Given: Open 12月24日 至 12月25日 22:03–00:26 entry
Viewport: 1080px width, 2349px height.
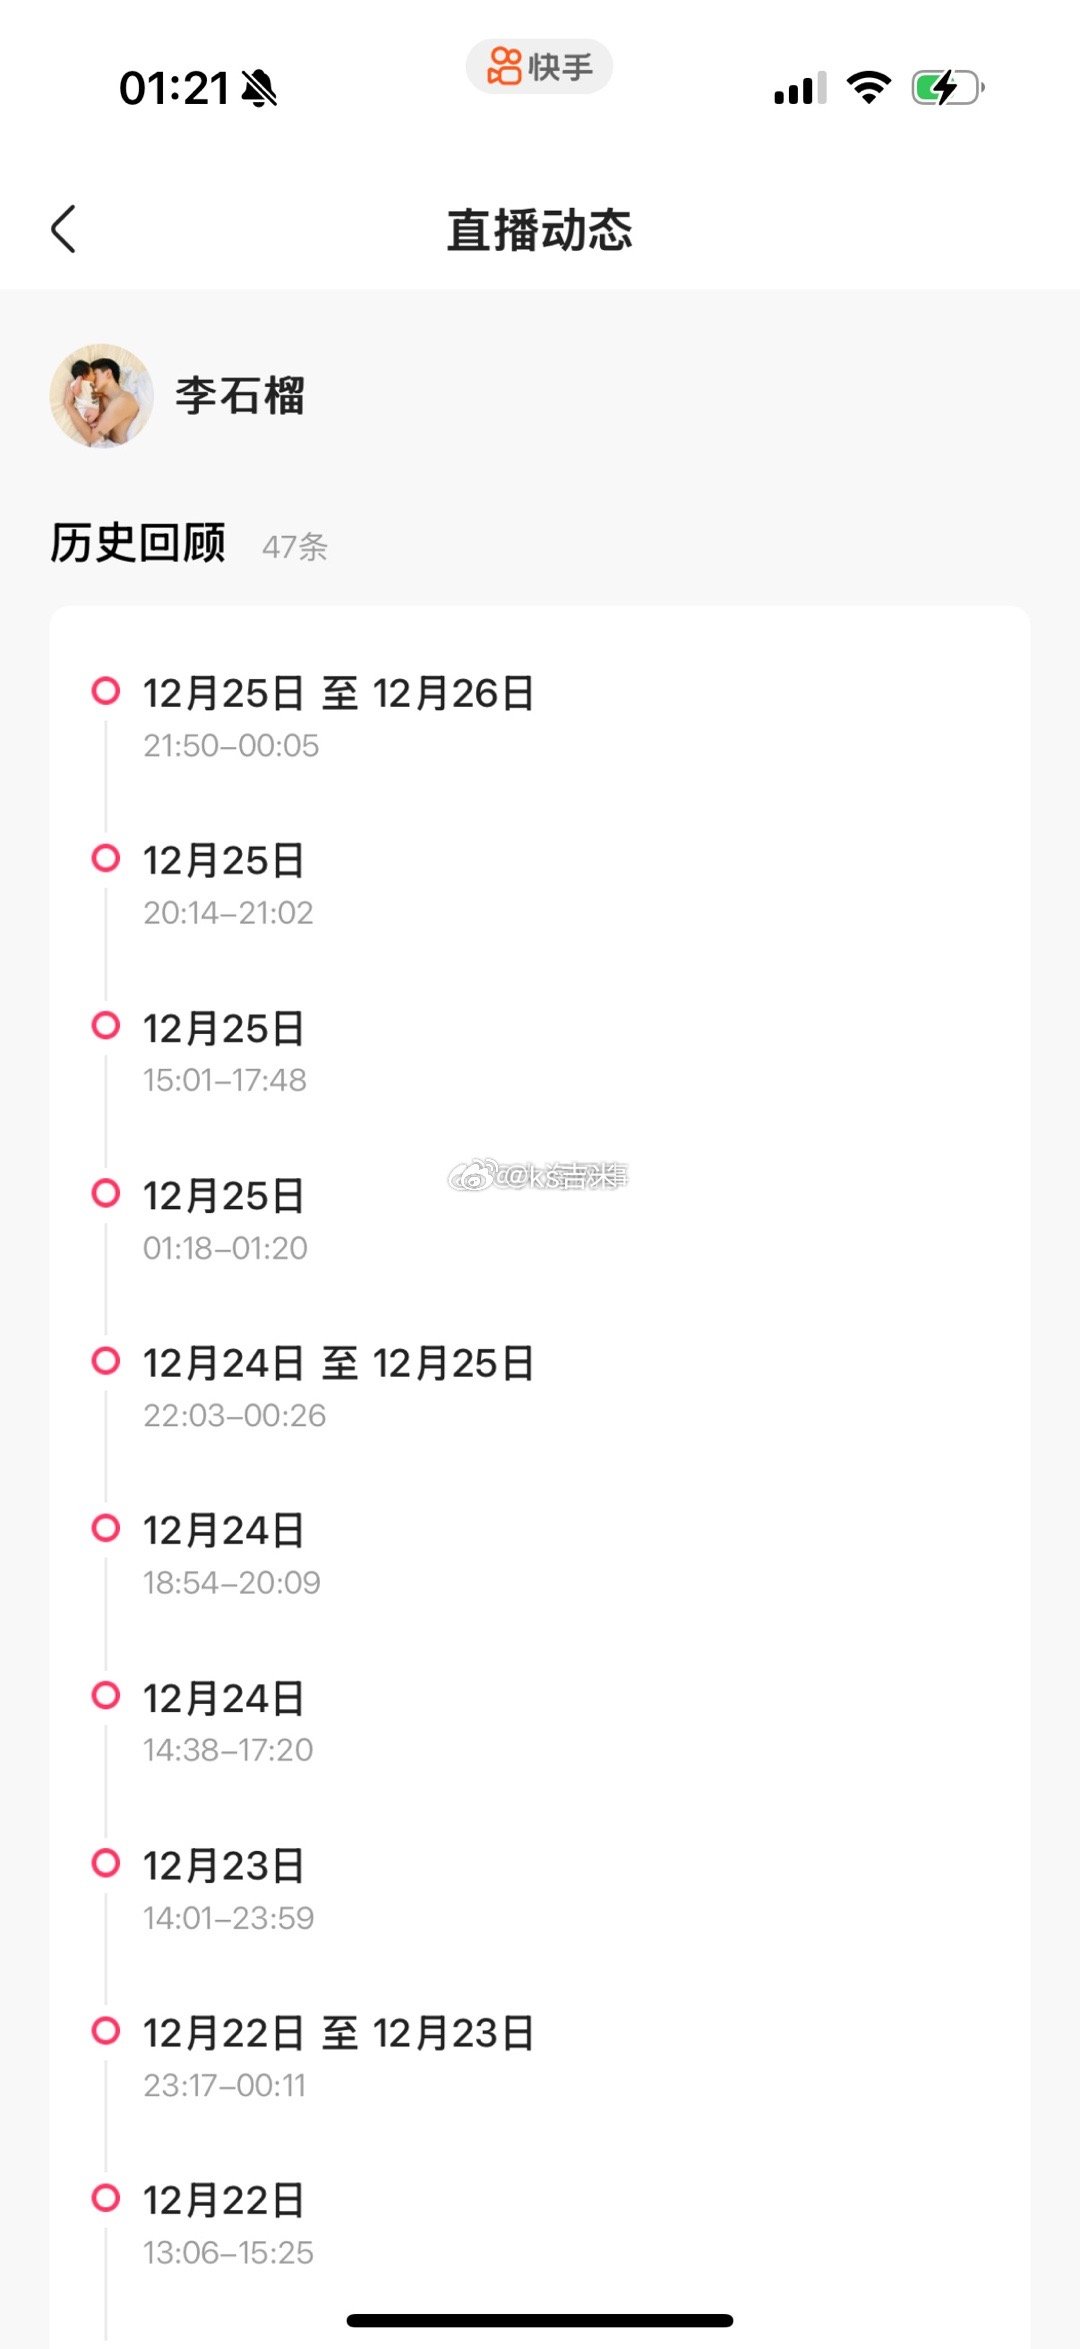Looking at the screenshot, I should [x=540, y=1388].
